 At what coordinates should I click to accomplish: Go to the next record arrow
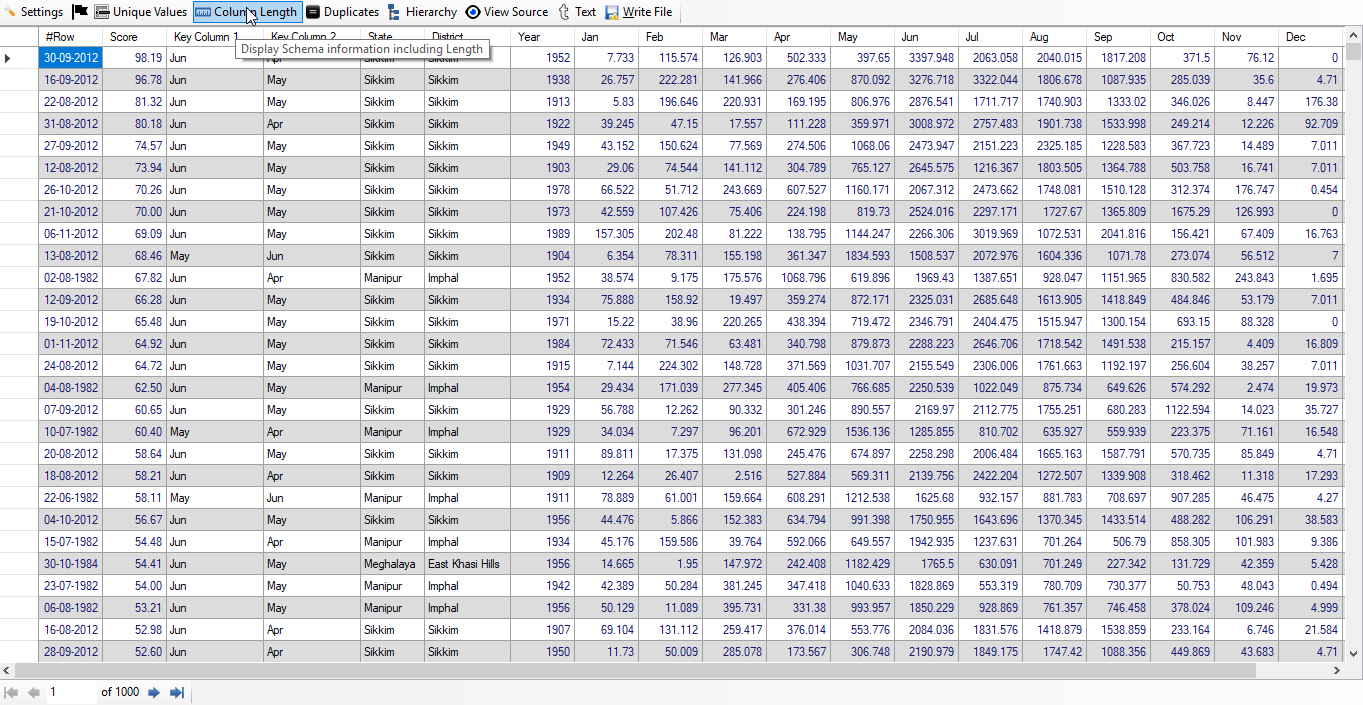(154, 692)
